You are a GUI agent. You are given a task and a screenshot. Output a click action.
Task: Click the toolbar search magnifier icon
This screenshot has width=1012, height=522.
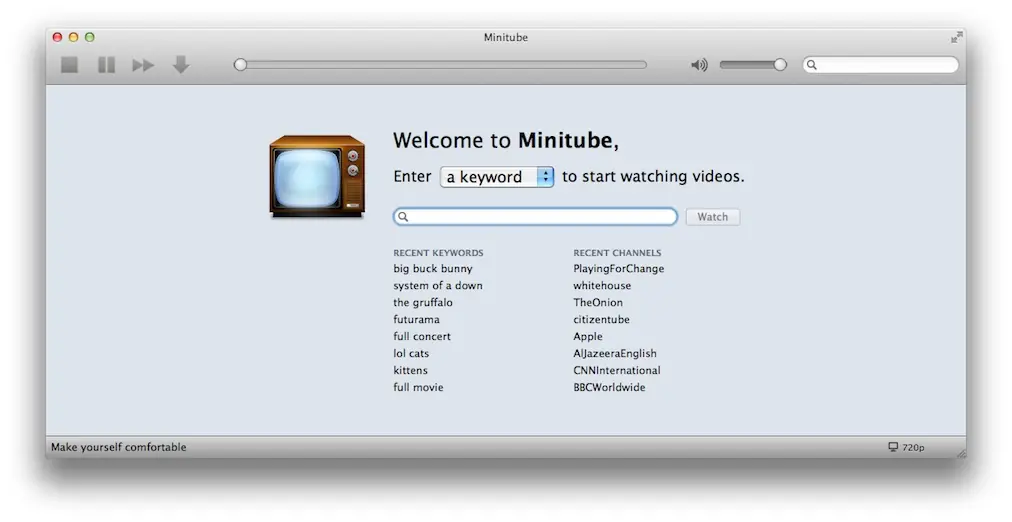pos(812,65)
